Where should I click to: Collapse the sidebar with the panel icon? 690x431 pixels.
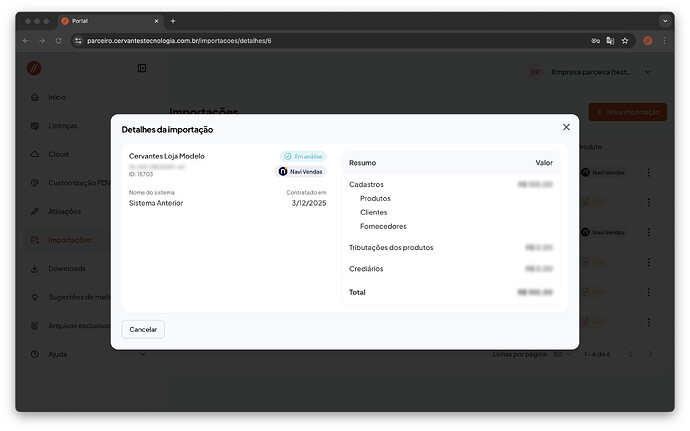pyautogui.click(x=142, y=68)
